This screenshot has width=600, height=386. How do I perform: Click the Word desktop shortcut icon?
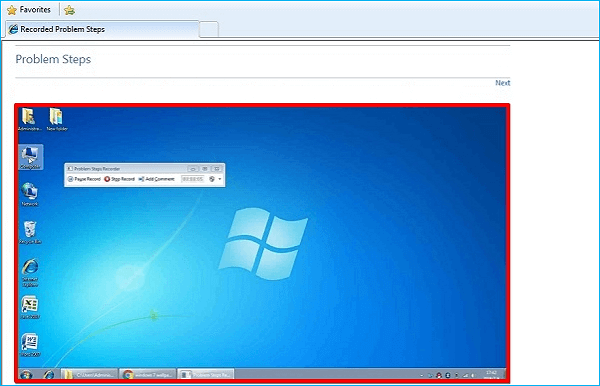(30, 345)
